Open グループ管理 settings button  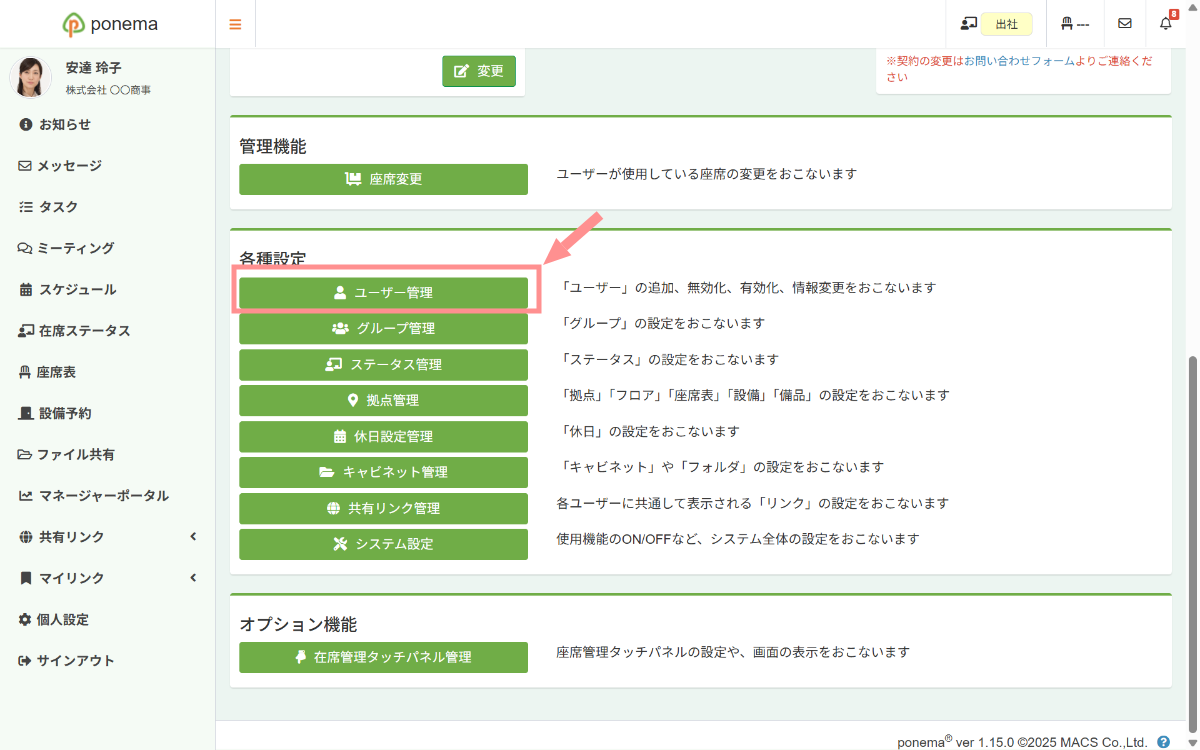click(383, 328)
